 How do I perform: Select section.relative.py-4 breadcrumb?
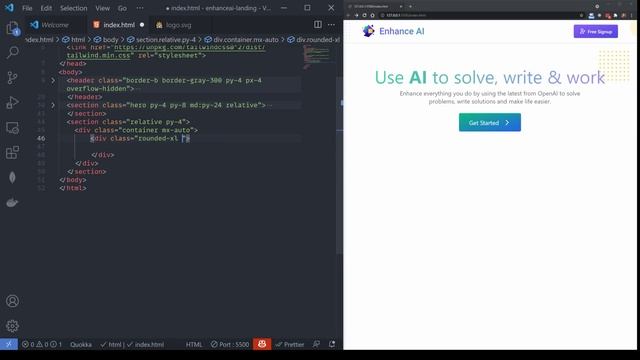(x=162, y=40)
